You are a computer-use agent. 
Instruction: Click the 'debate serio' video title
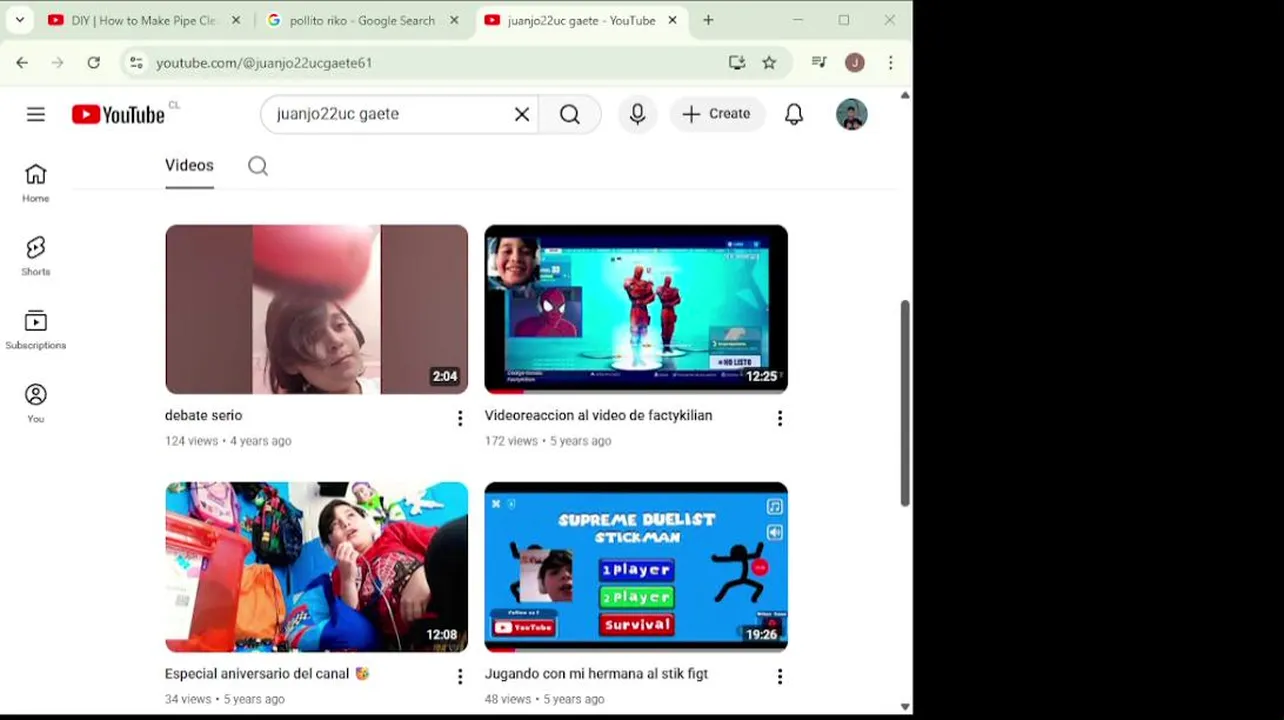204,415
